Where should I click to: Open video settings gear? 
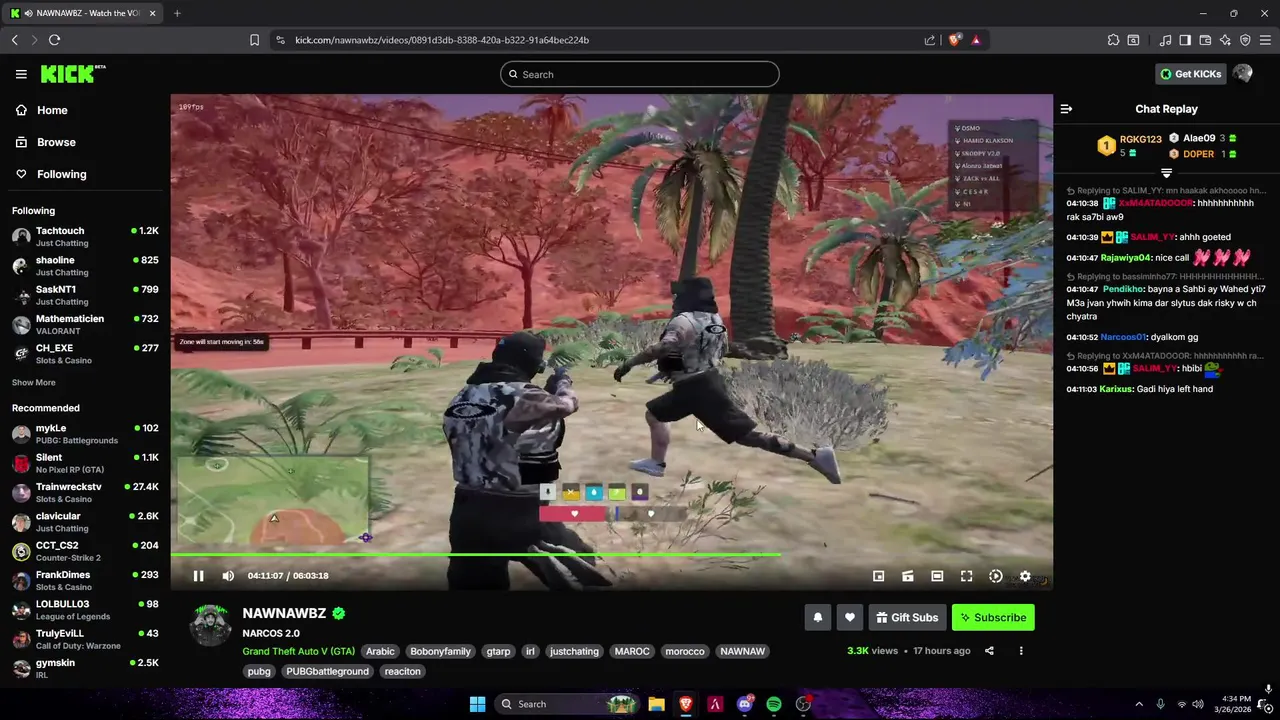point(1025,576)
